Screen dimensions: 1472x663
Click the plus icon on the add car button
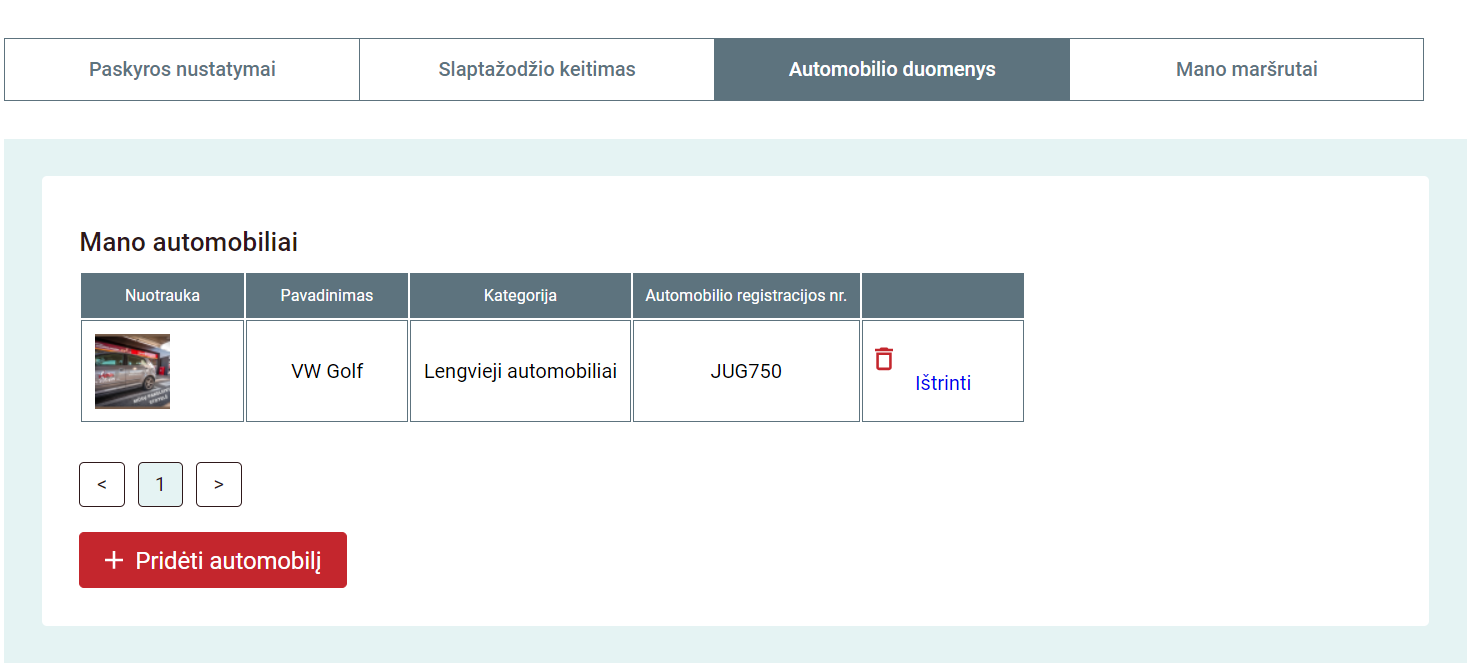click(x=113, y=560)
